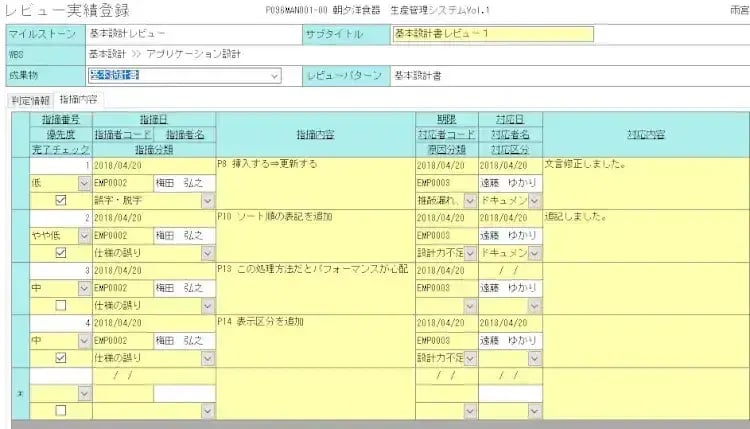Image resolution: width=750 pixels, height=429 pixels.
Task: Uncheck 完了チェック for item 1
Action: tap(60, 200)
